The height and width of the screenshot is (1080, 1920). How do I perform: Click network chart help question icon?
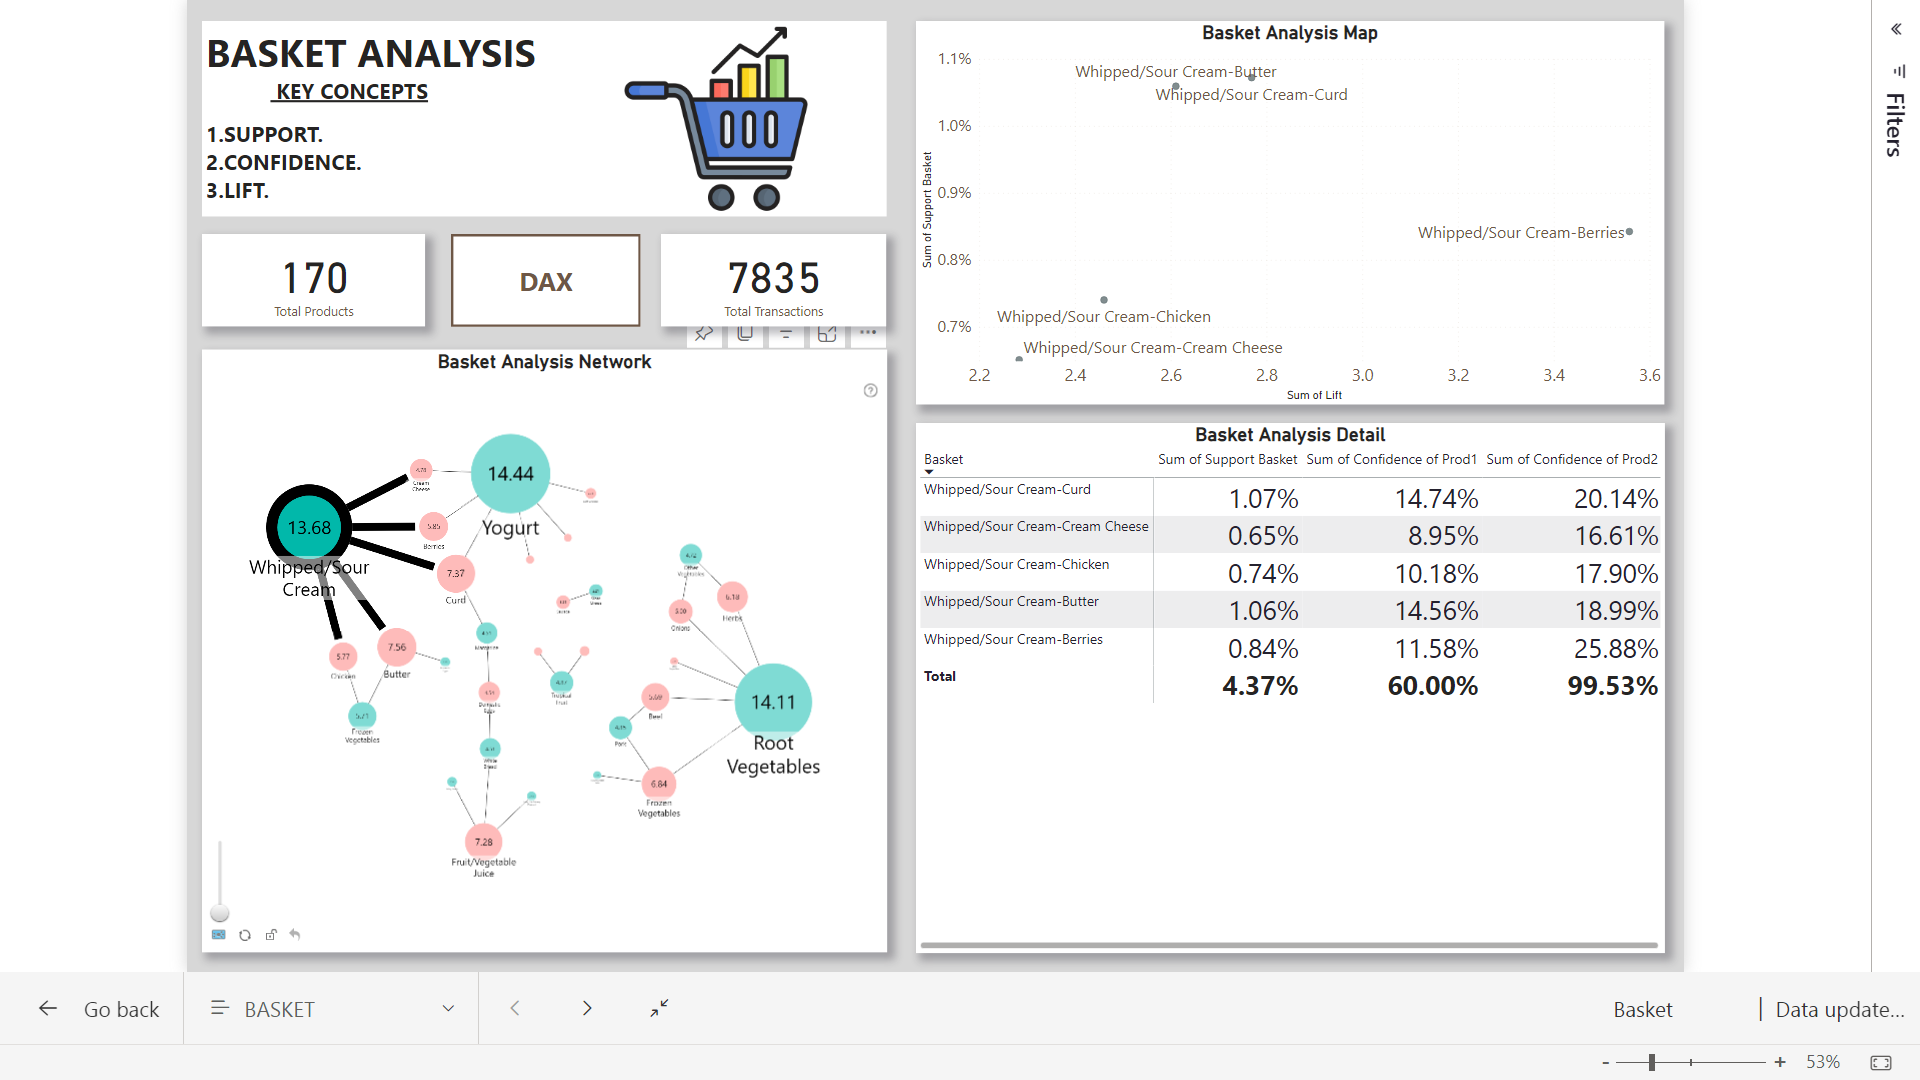(x=870, y=391)
